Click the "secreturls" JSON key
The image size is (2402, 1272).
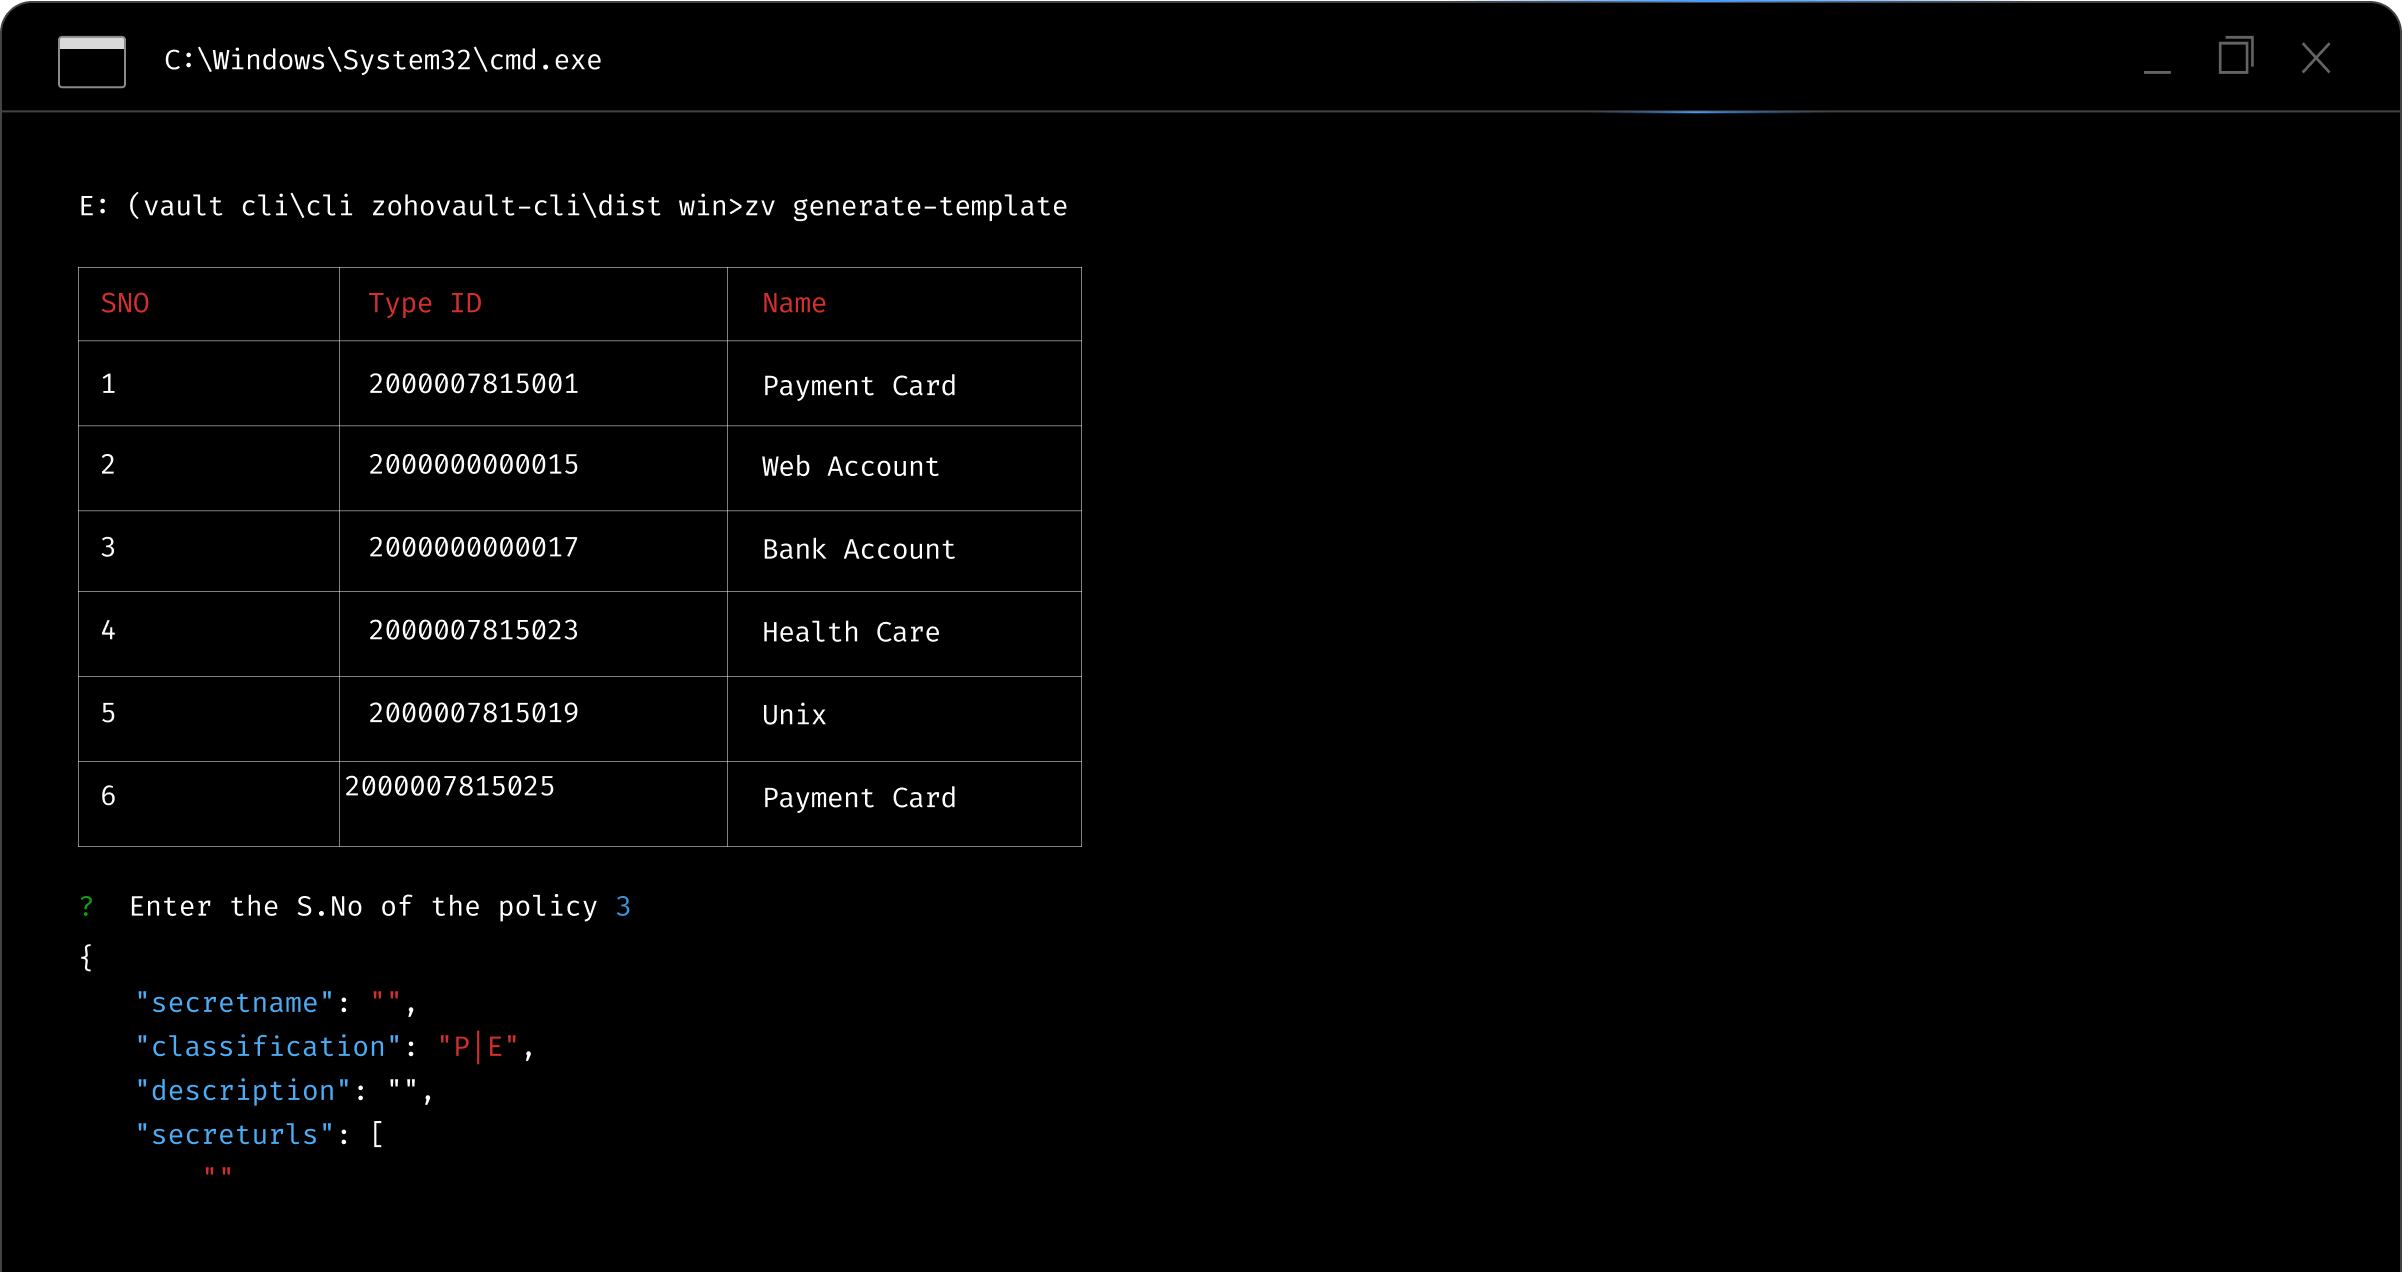point(234,1135)
